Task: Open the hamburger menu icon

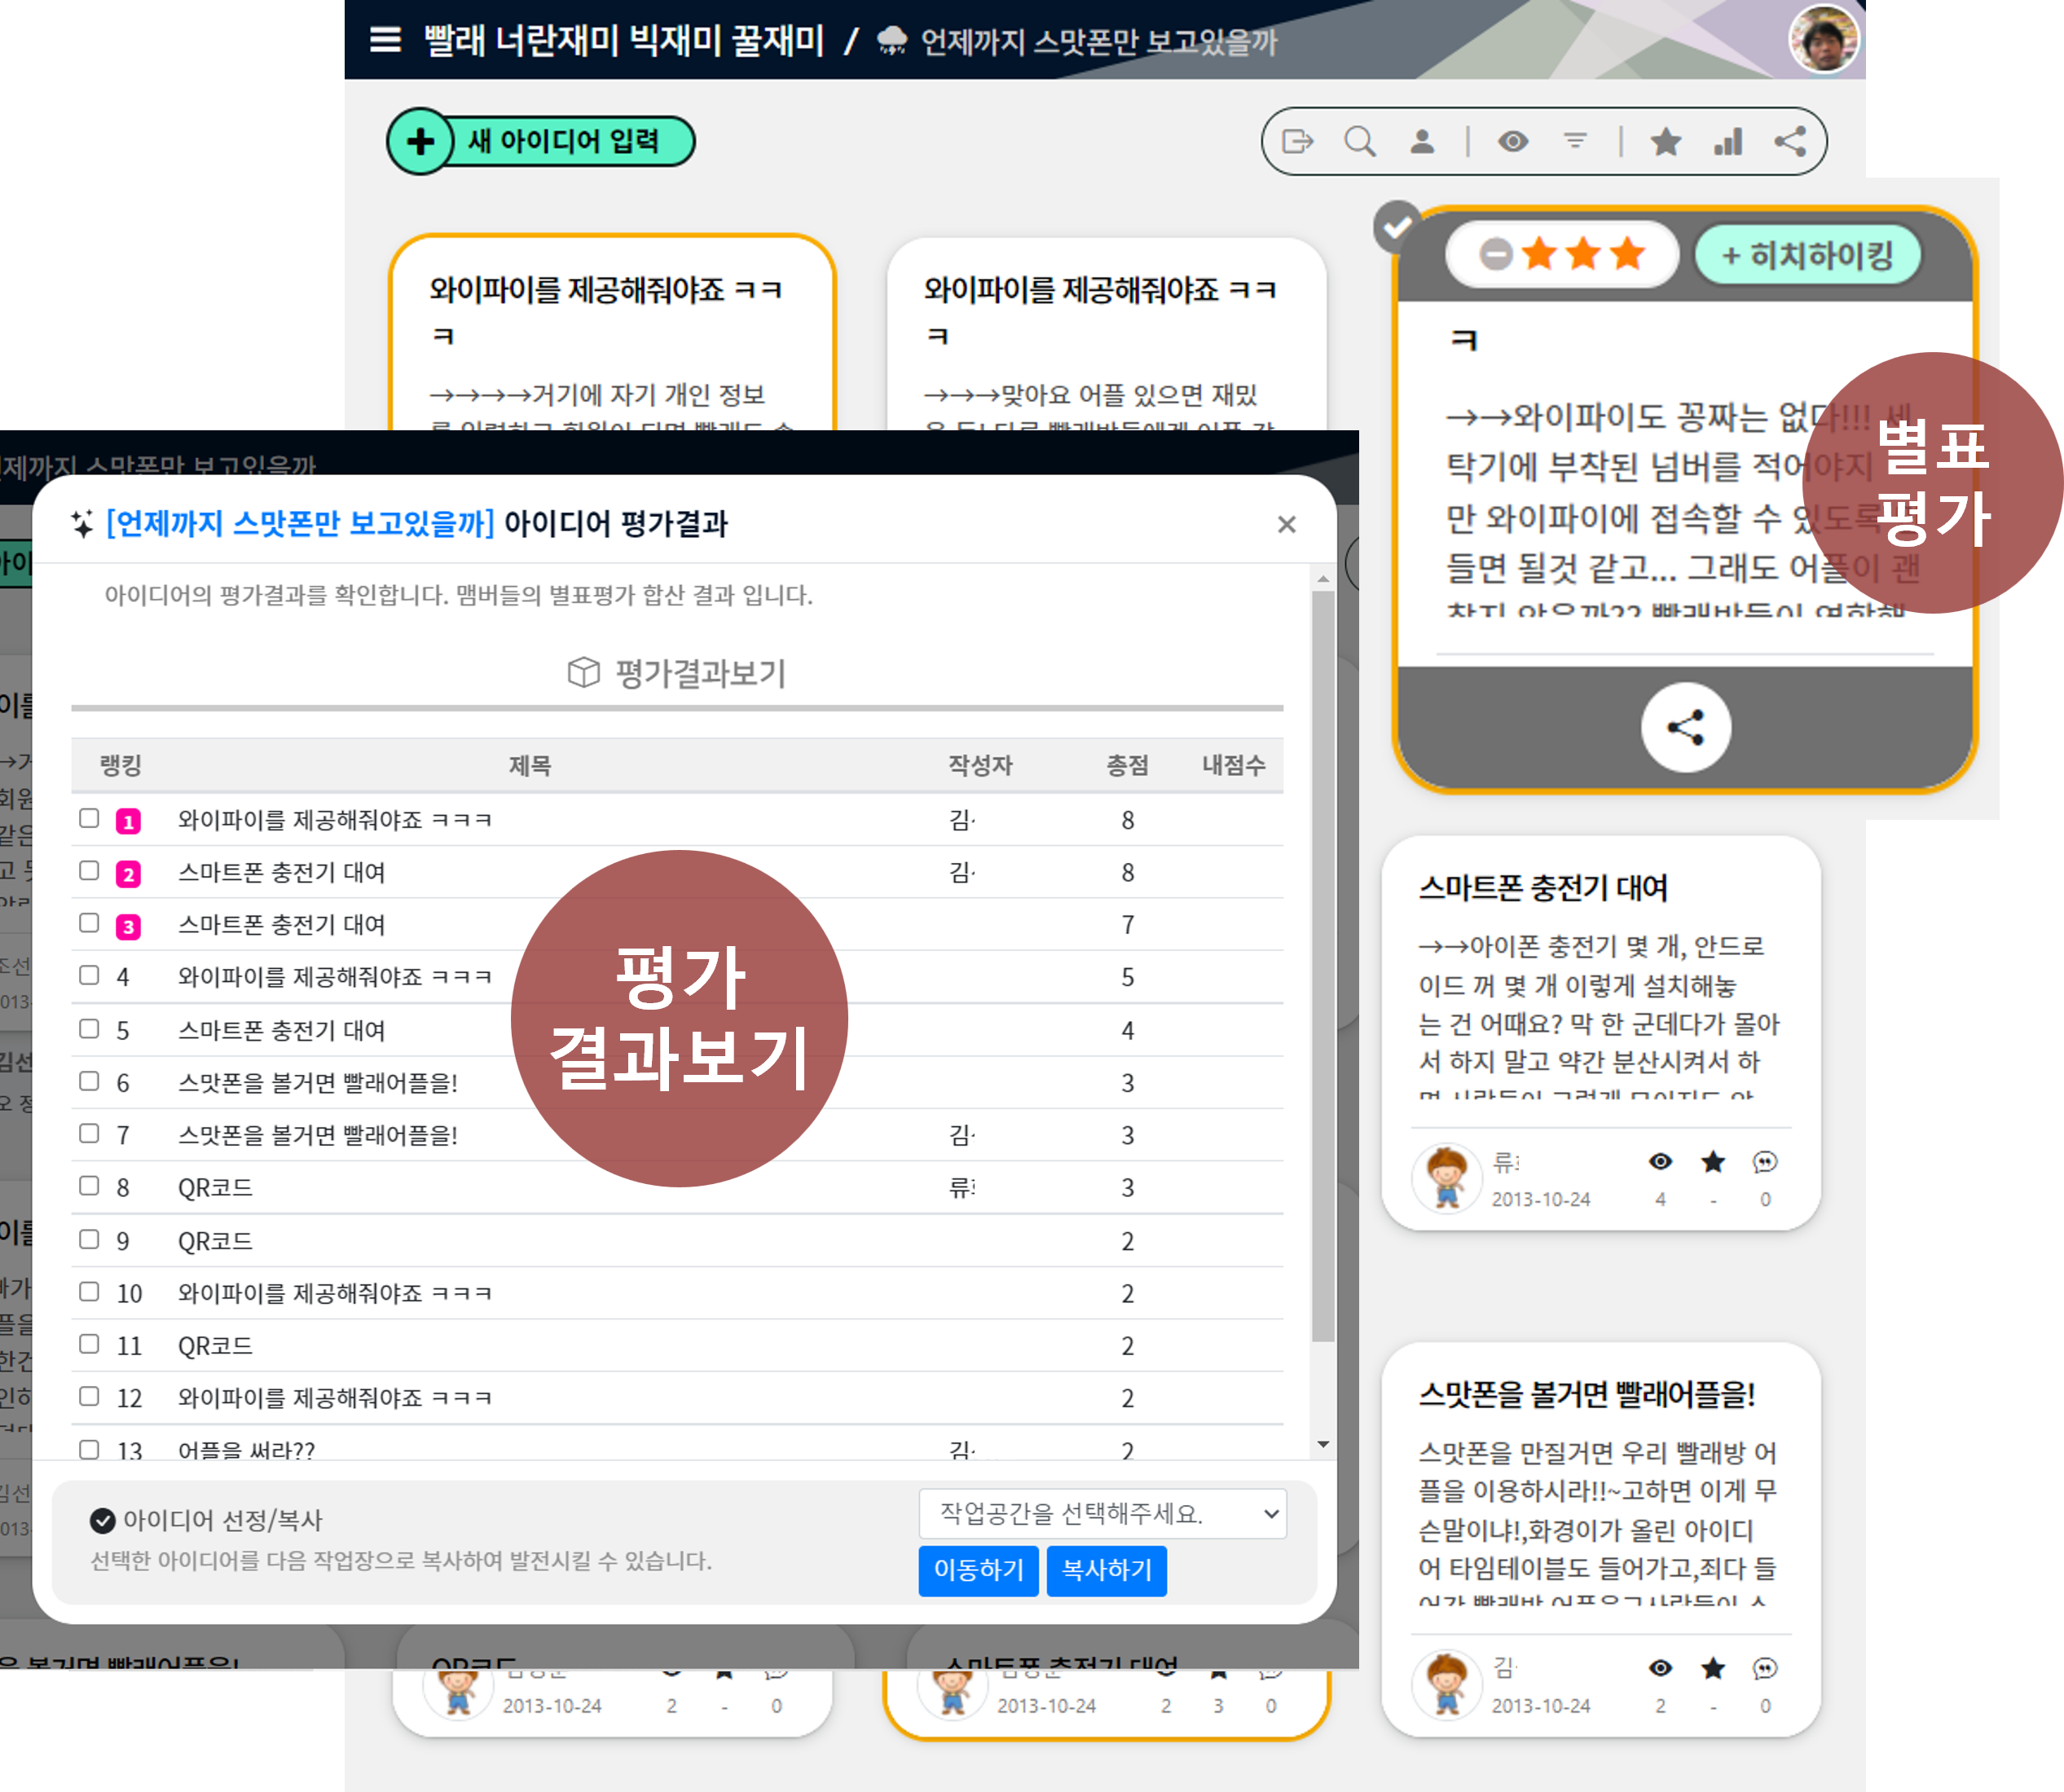Action: 385,40
